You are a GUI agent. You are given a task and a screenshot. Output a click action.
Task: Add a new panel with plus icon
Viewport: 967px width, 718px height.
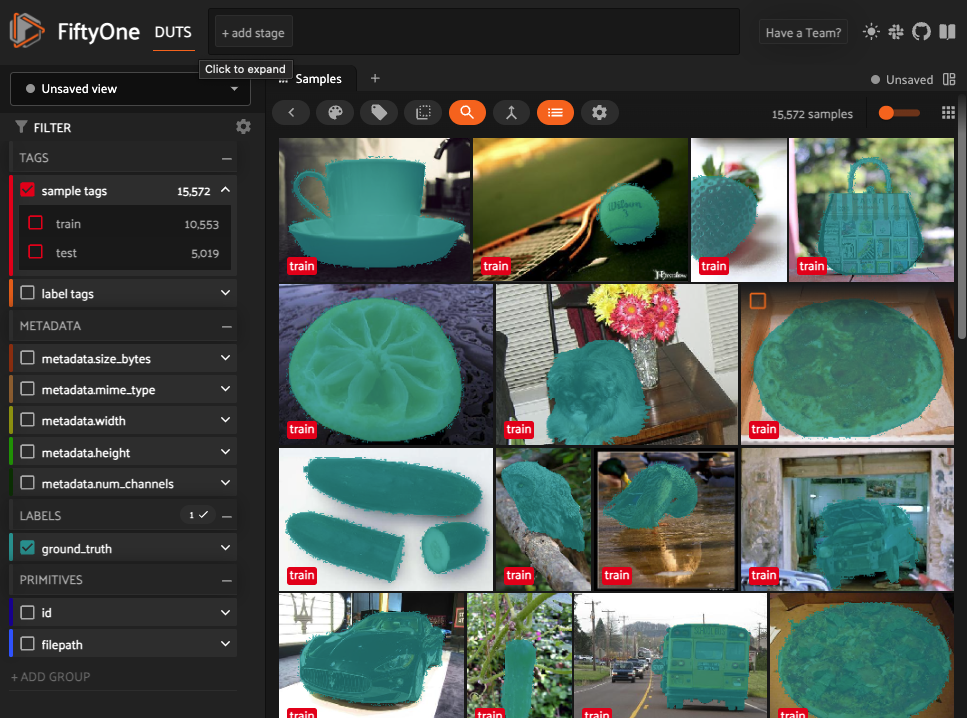(x=375, y=78)
